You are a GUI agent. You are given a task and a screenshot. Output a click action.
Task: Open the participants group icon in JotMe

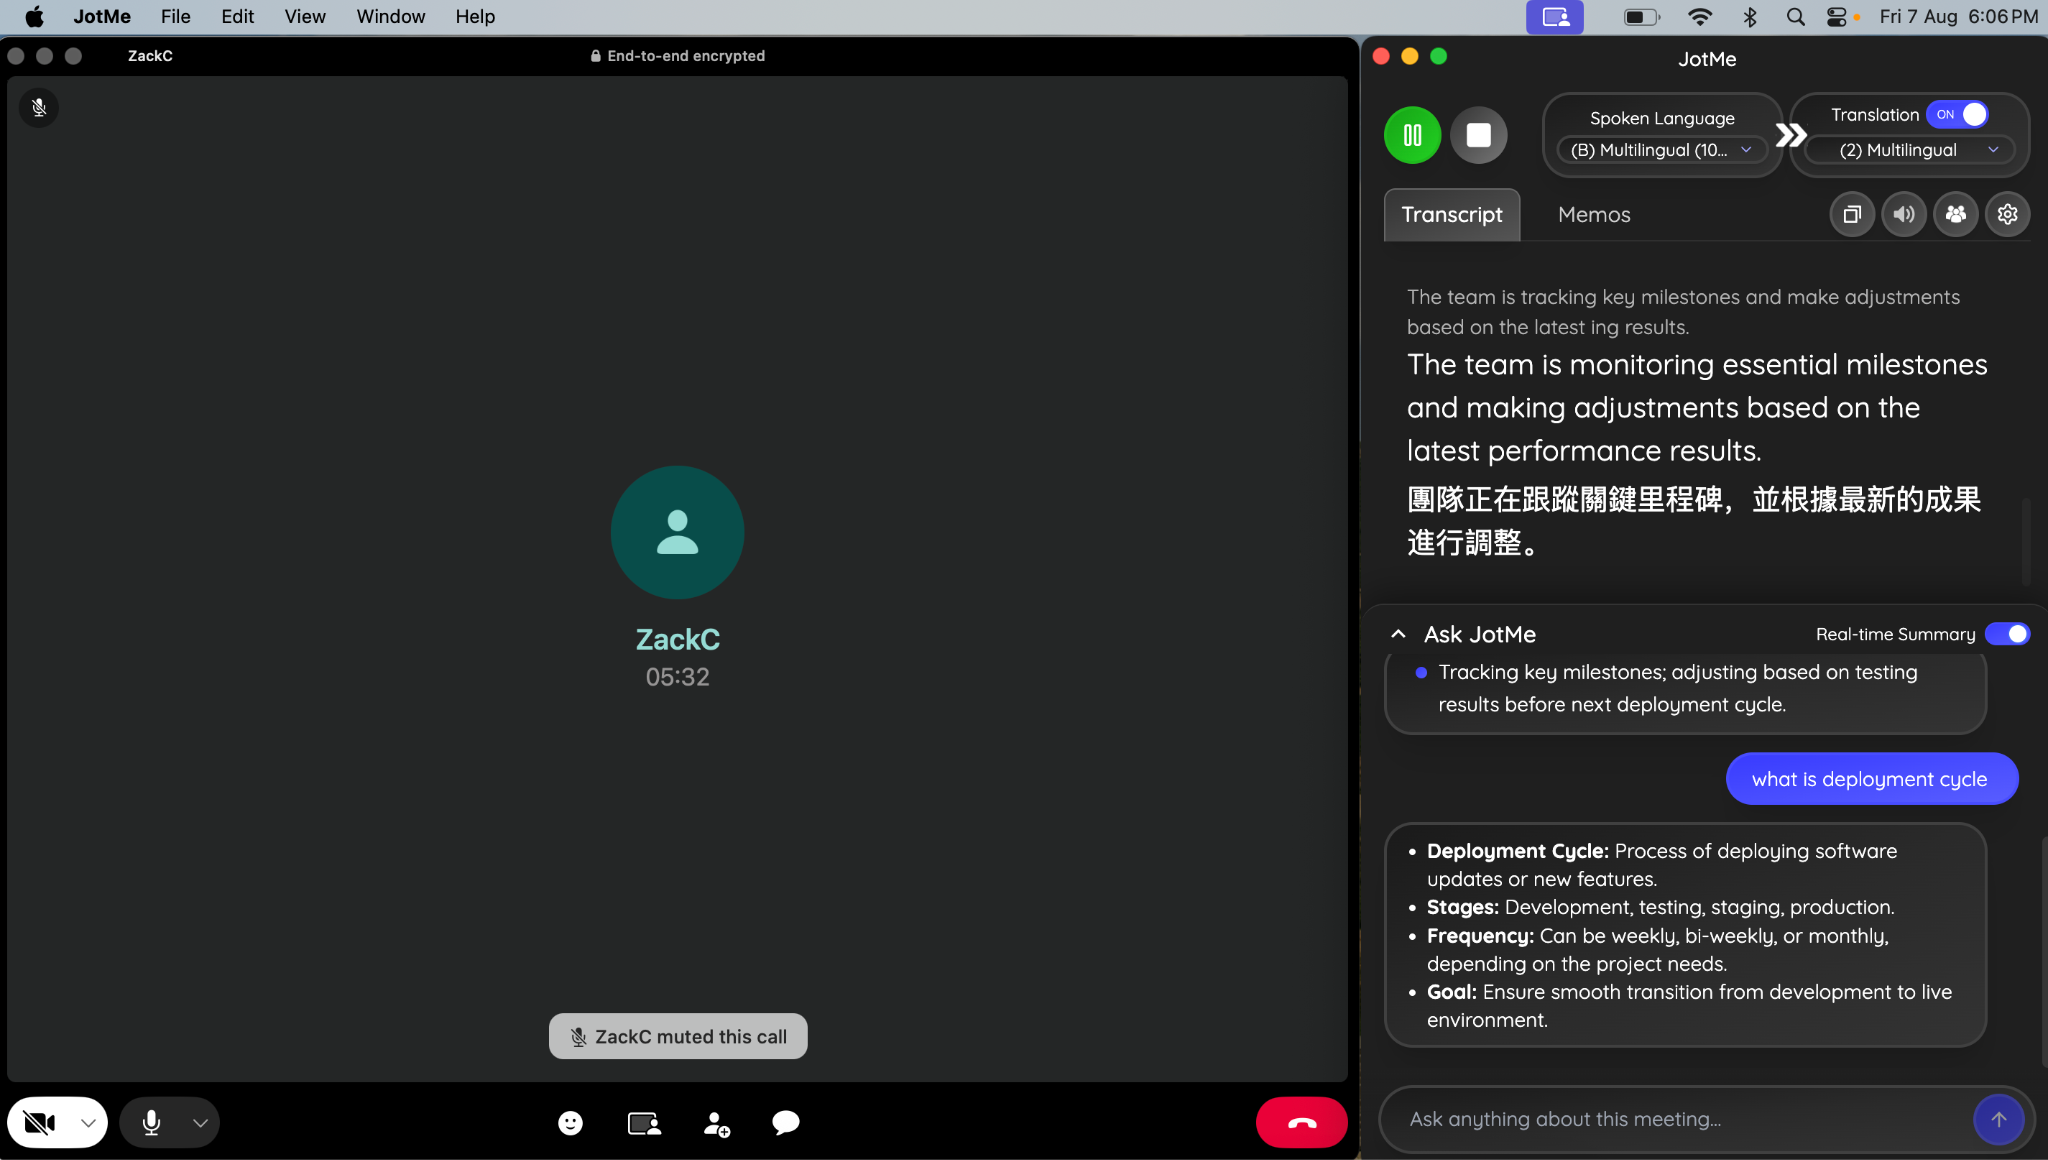[1956, 214]
